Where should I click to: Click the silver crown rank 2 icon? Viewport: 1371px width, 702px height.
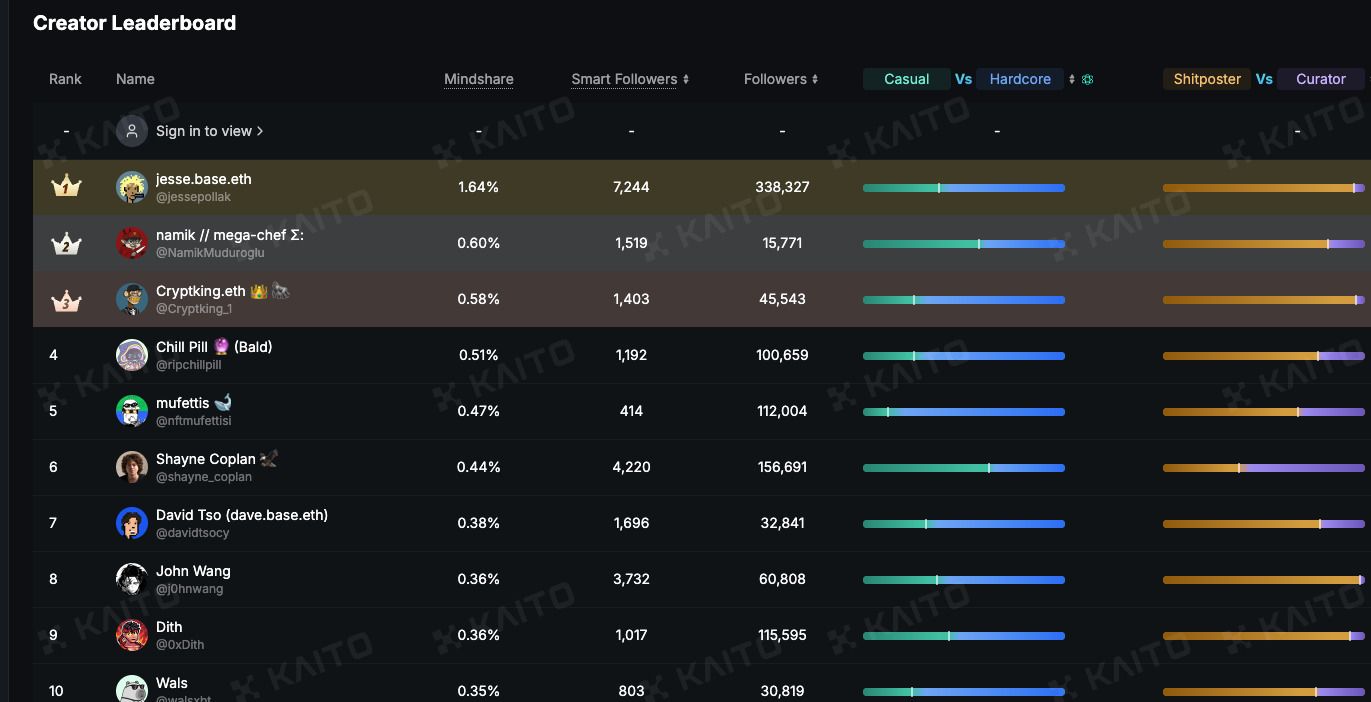coord(66,243)
